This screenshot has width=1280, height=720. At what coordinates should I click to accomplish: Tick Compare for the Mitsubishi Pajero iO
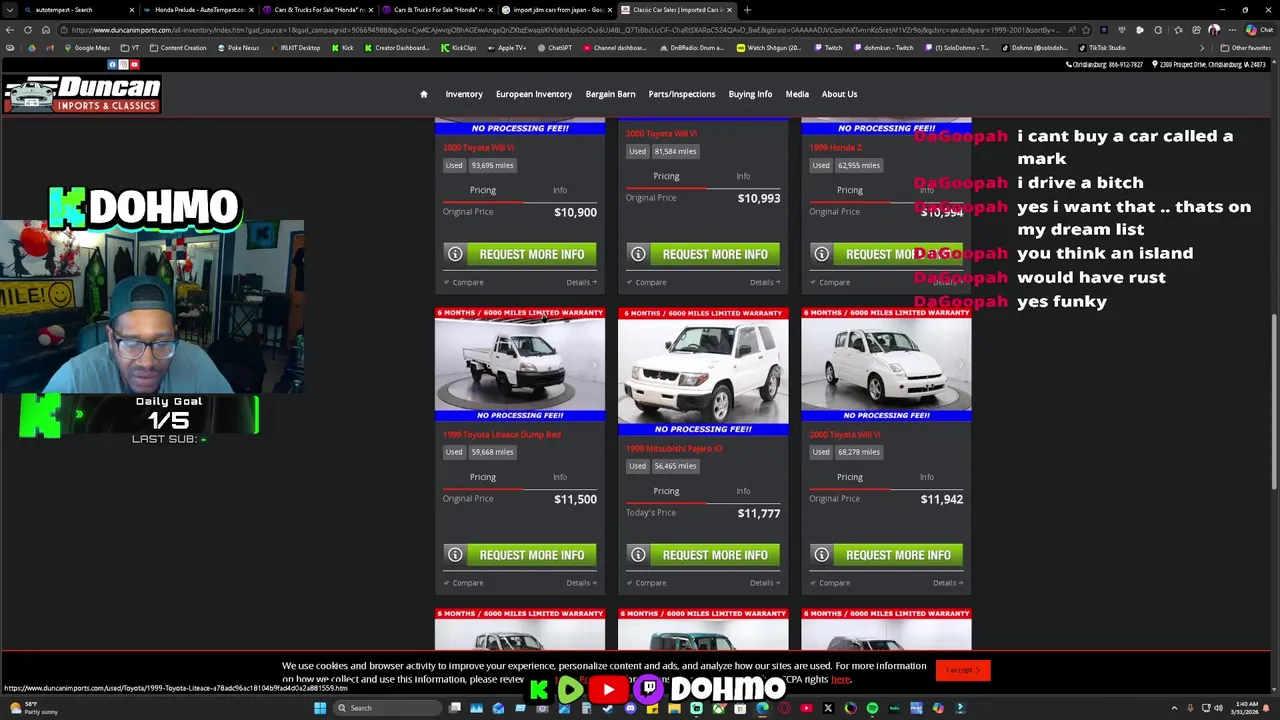(x=646, y=583)
